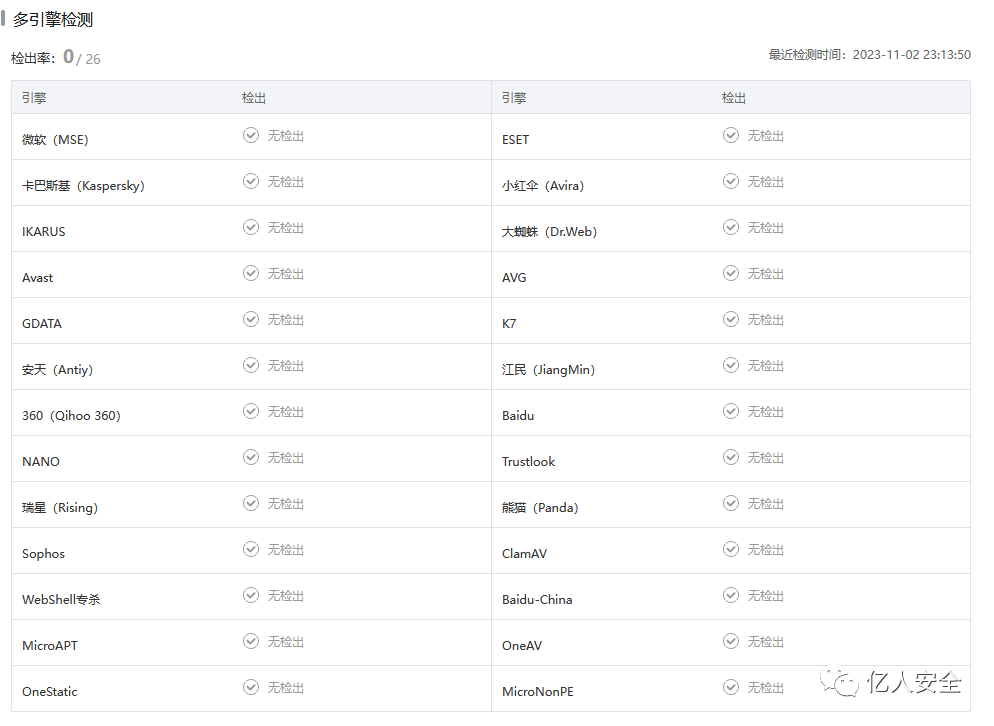This screenshot has height=726, width=994.
Task: Select the ClamAV engine name
Action: 524,554
